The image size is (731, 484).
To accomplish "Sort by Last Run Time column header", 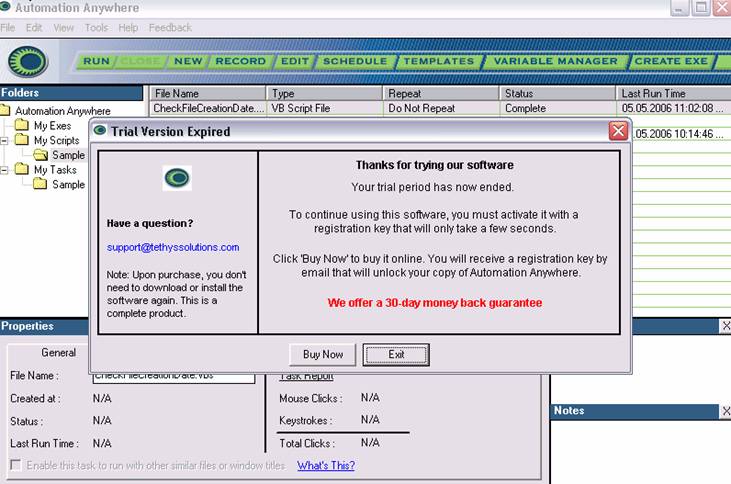I will click(x=674, y=93).
